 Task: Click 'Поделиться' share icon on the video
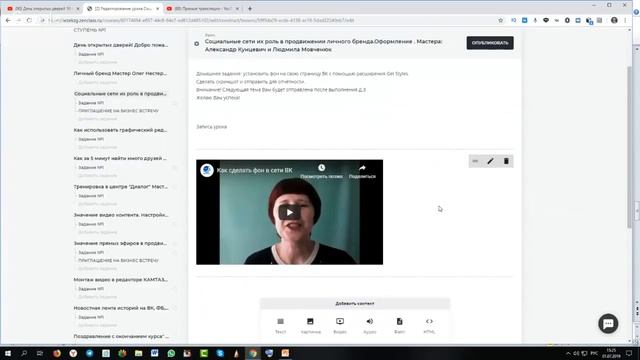pos(362,171)
